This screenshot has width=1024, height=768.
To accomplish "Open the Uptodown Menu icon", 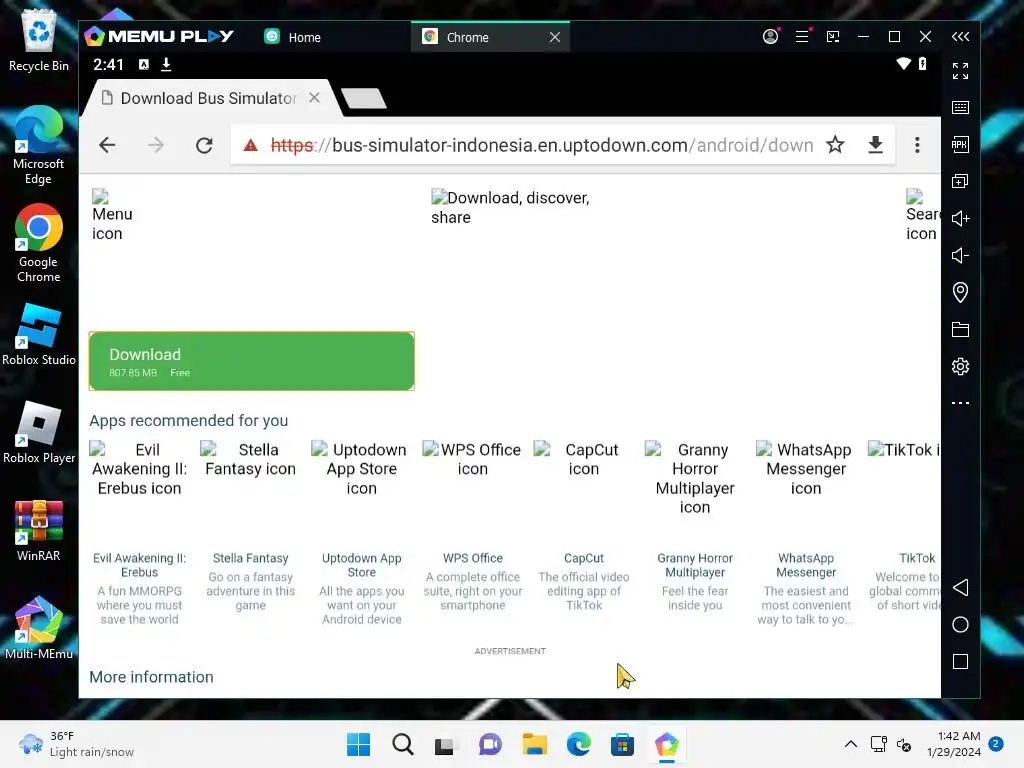I will tap(112, 216).
